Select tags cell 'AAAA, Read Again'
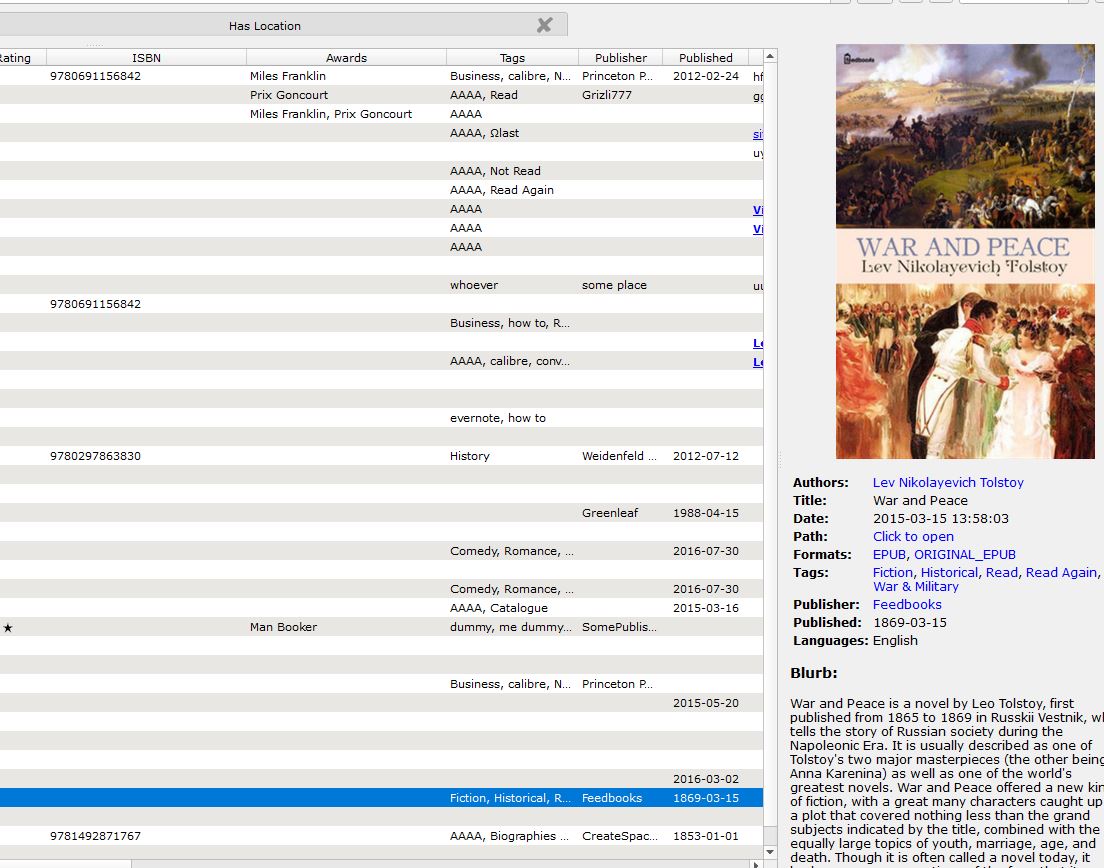Image resolution: width=1104 pixels, height=868 pixels. 512,190
